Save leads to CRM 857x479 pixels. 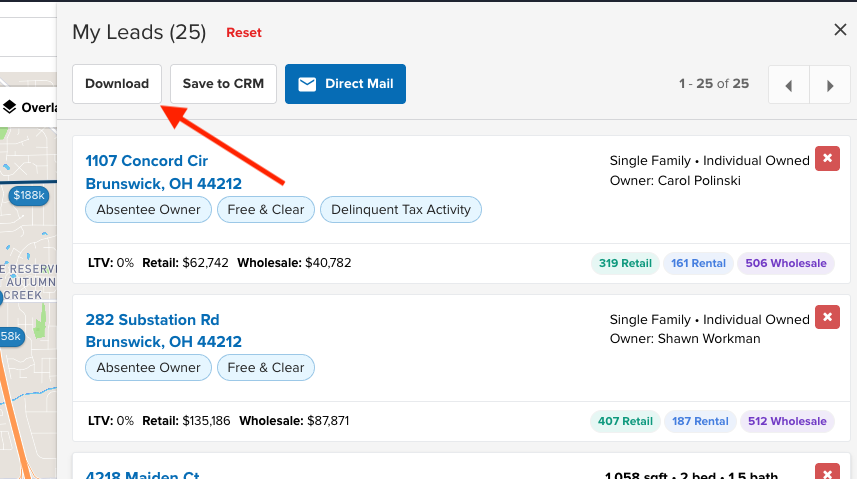point(223,84)
